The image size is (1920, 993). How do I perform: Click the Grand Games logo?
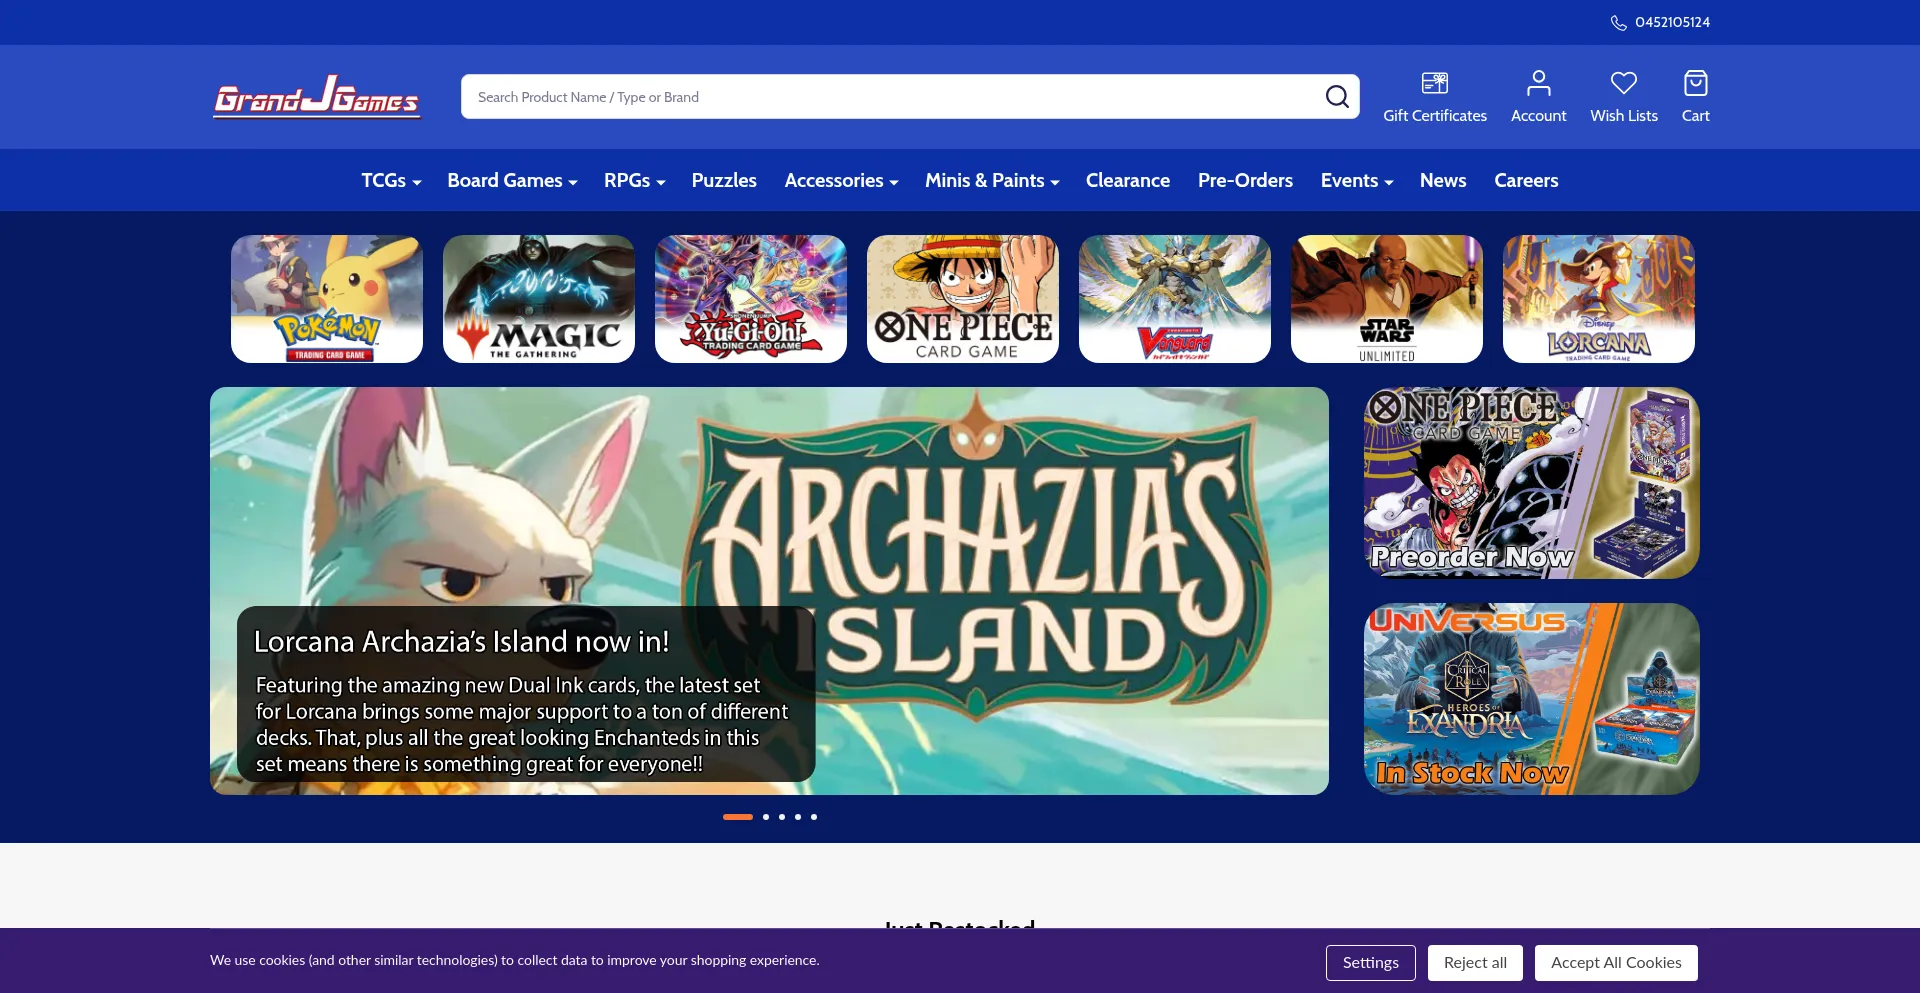pyautogui.click(x=316, y=97)
